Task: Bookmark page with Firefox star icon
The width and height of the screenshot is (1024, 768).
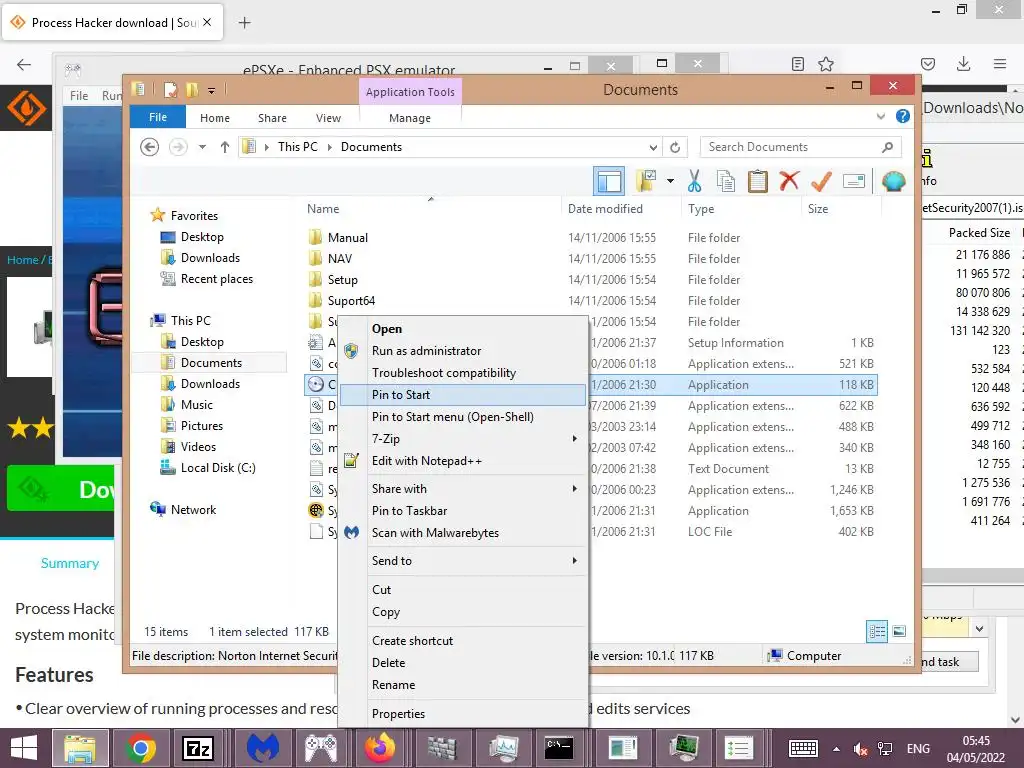Action: [x=826, y=64]
